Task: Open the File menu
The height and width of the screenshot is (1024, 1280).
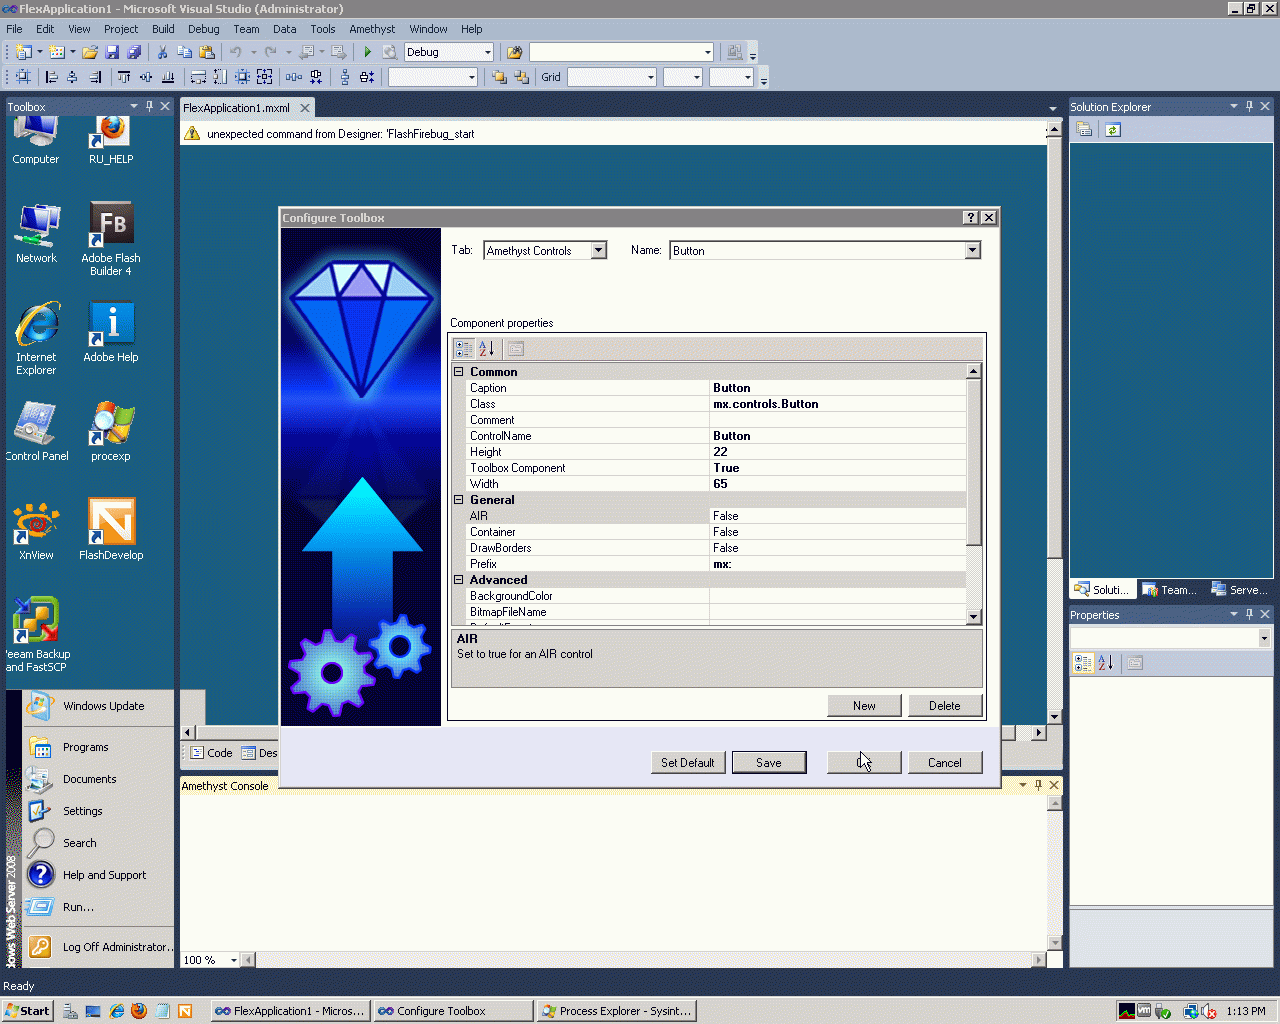Action: [14, 29]
